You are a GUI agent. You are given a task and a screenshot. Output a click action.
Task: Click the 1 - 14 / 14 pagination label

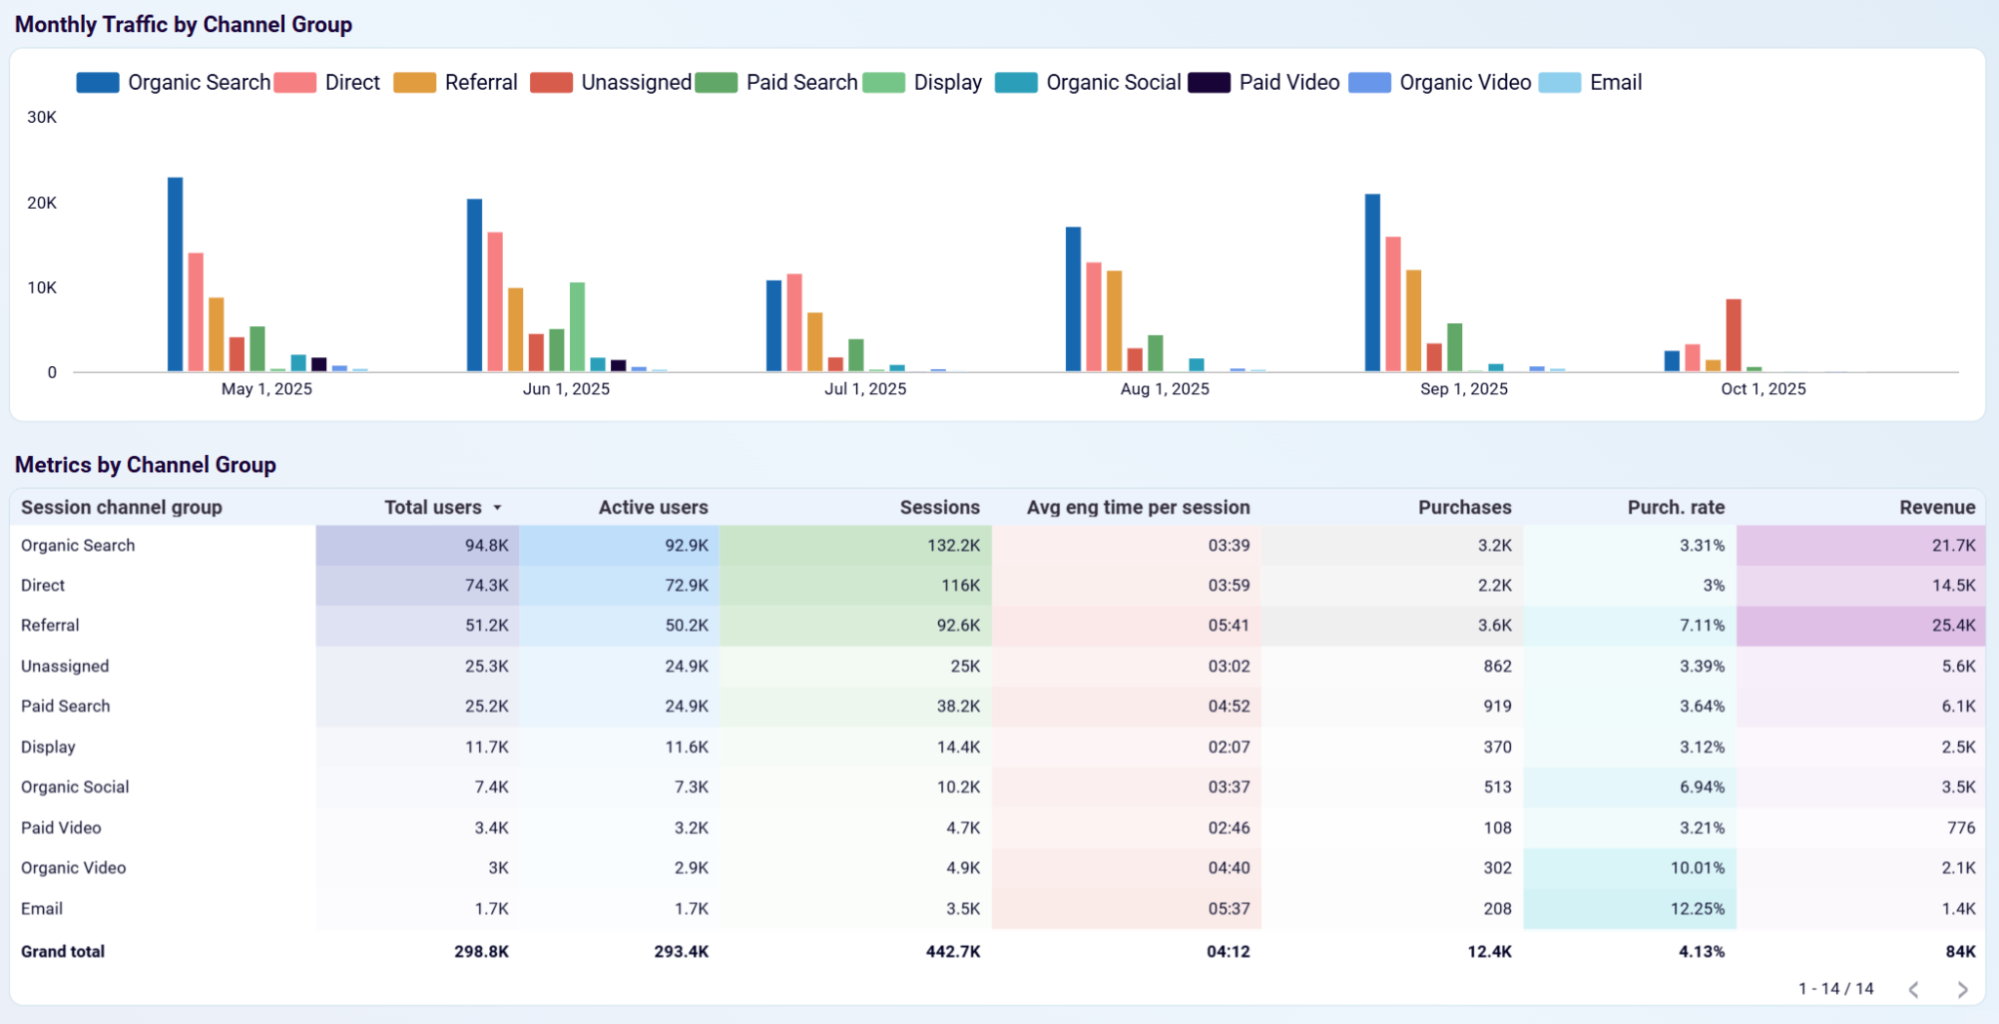(x=1835, y=988)
